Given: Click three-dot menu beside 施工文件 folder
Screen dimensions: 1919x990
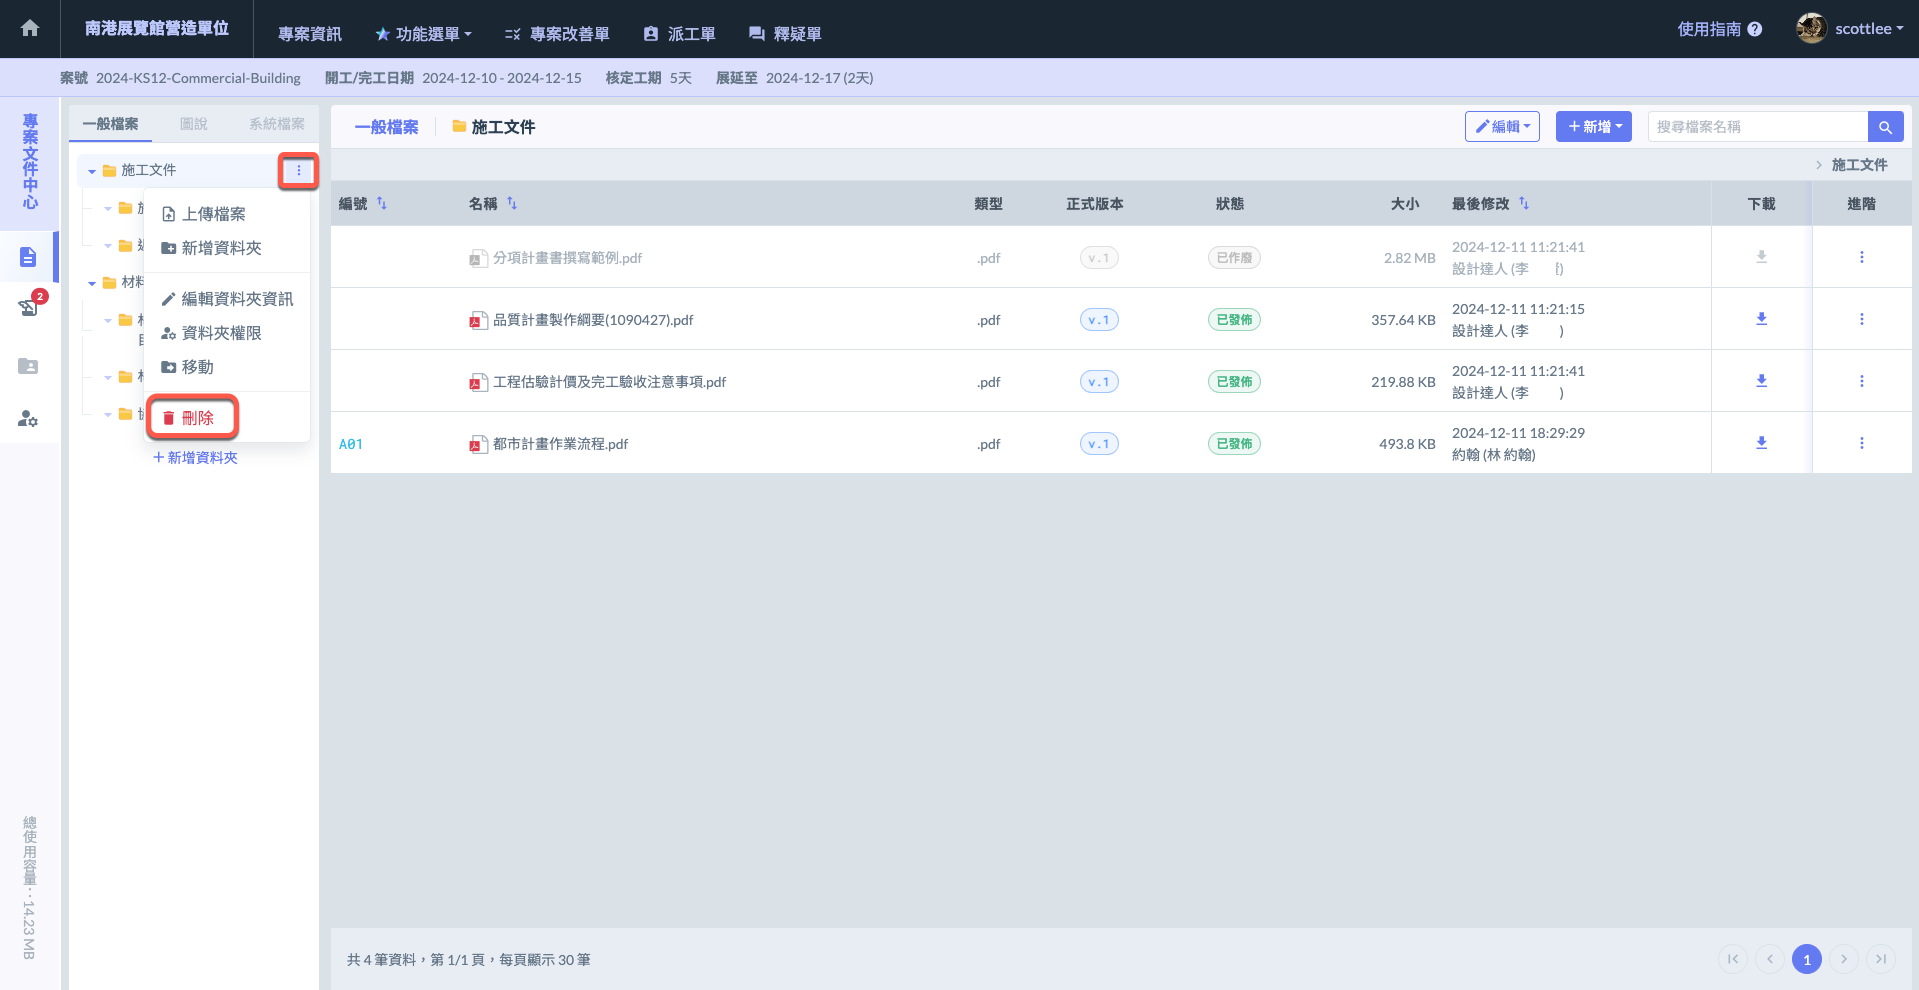Looking at the screenshot, I should pyautogui.click(x=298, y=171).
